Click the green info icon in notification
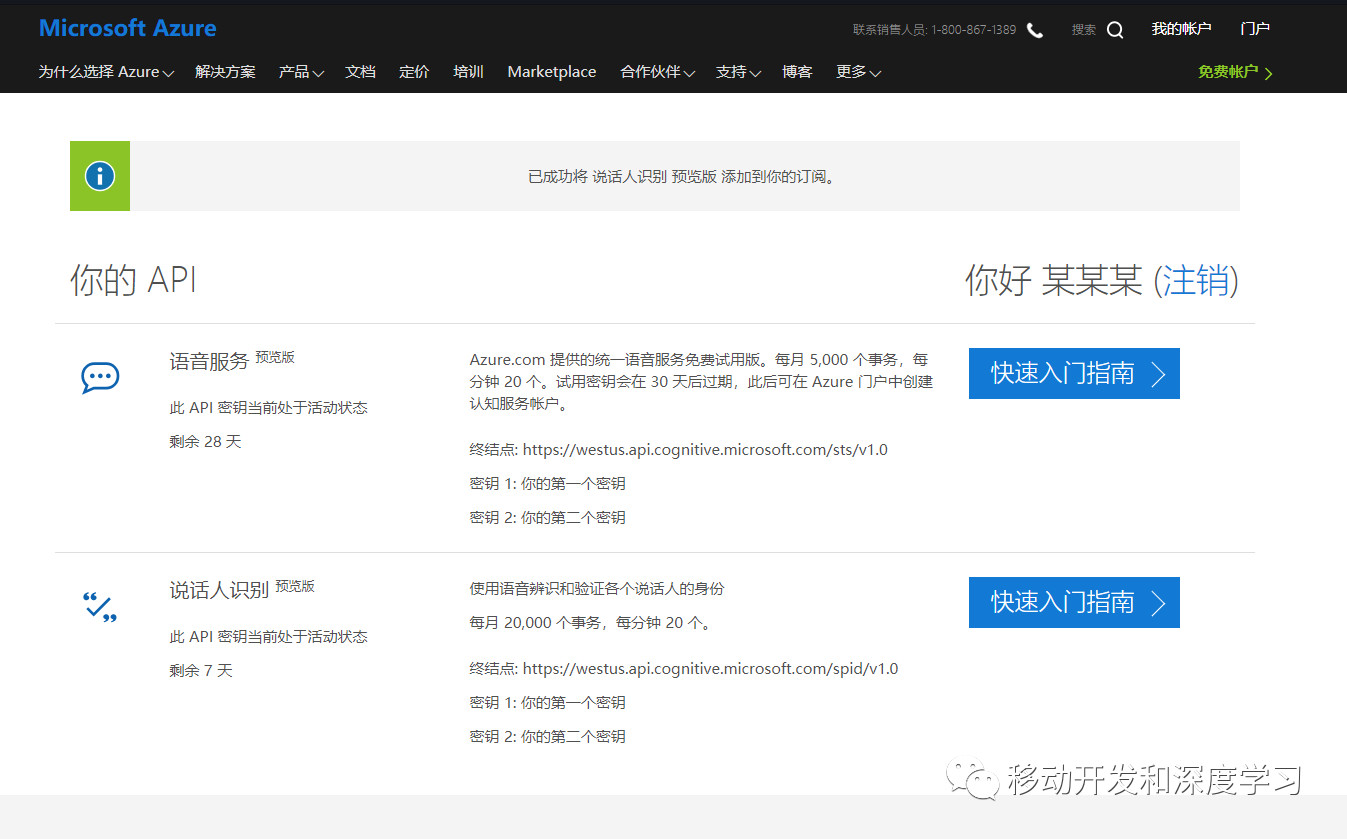Viewport: 1347px width, 839px height. [100, 176]
